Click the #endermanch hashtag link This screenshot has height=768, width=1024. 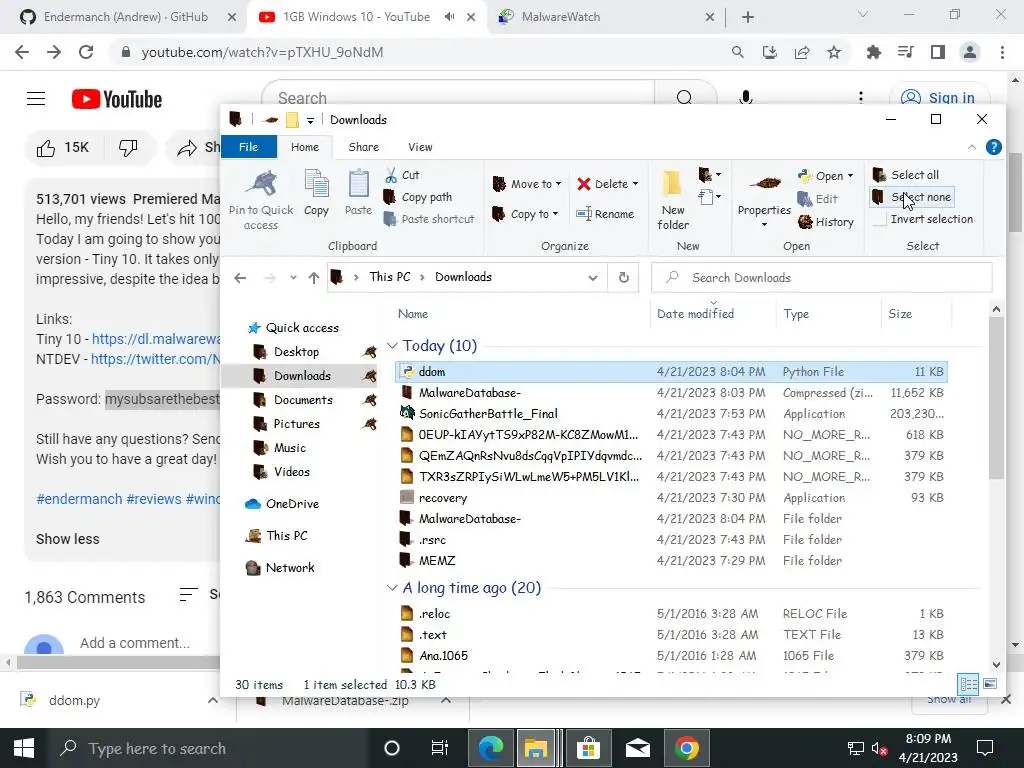[79, 499]
